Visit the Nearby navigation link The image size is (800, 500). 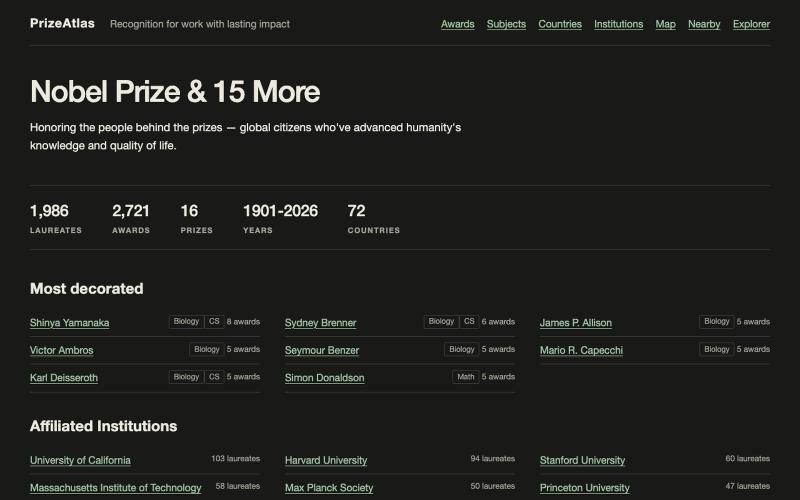coord(704,24)
